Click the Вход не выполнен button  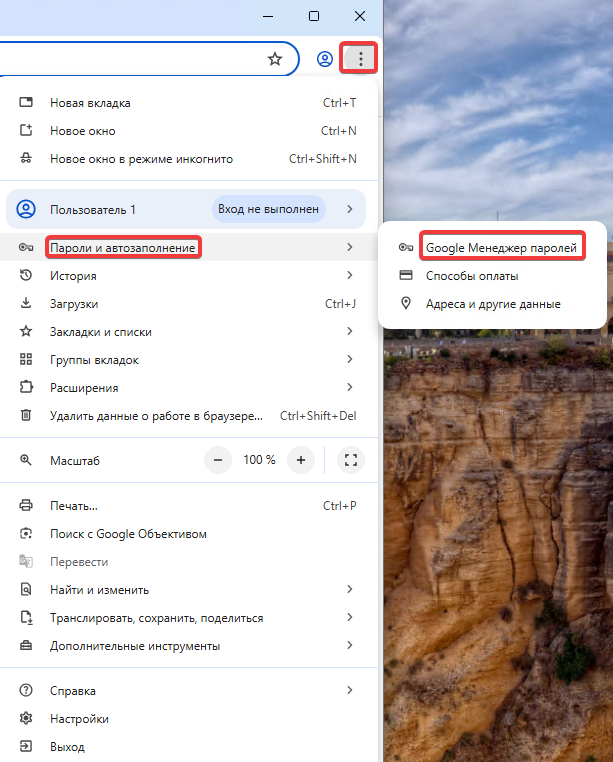pyautogui.click(x=270, y=209)
